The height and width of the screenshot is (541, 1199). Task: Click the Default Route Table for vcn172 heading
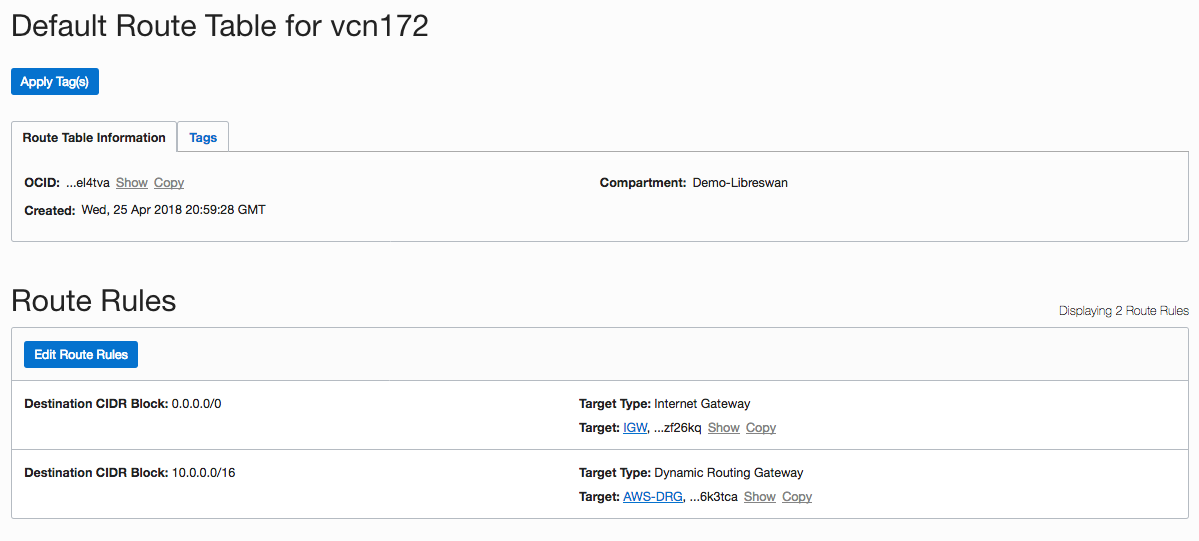coord(220,27)
